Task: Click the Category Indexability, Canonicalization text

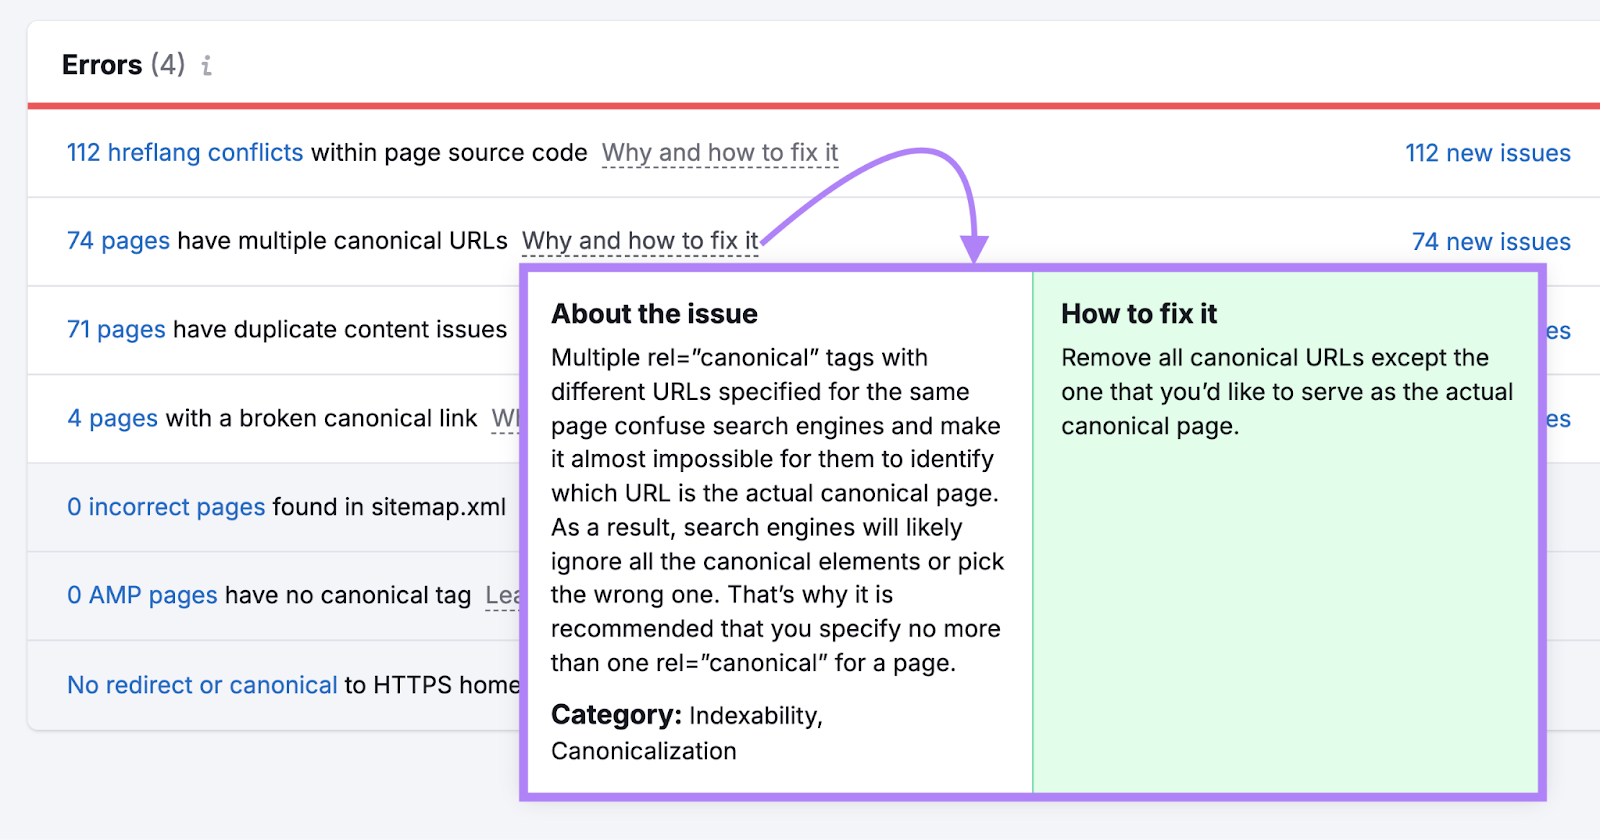Action: [x=686, y=733]
